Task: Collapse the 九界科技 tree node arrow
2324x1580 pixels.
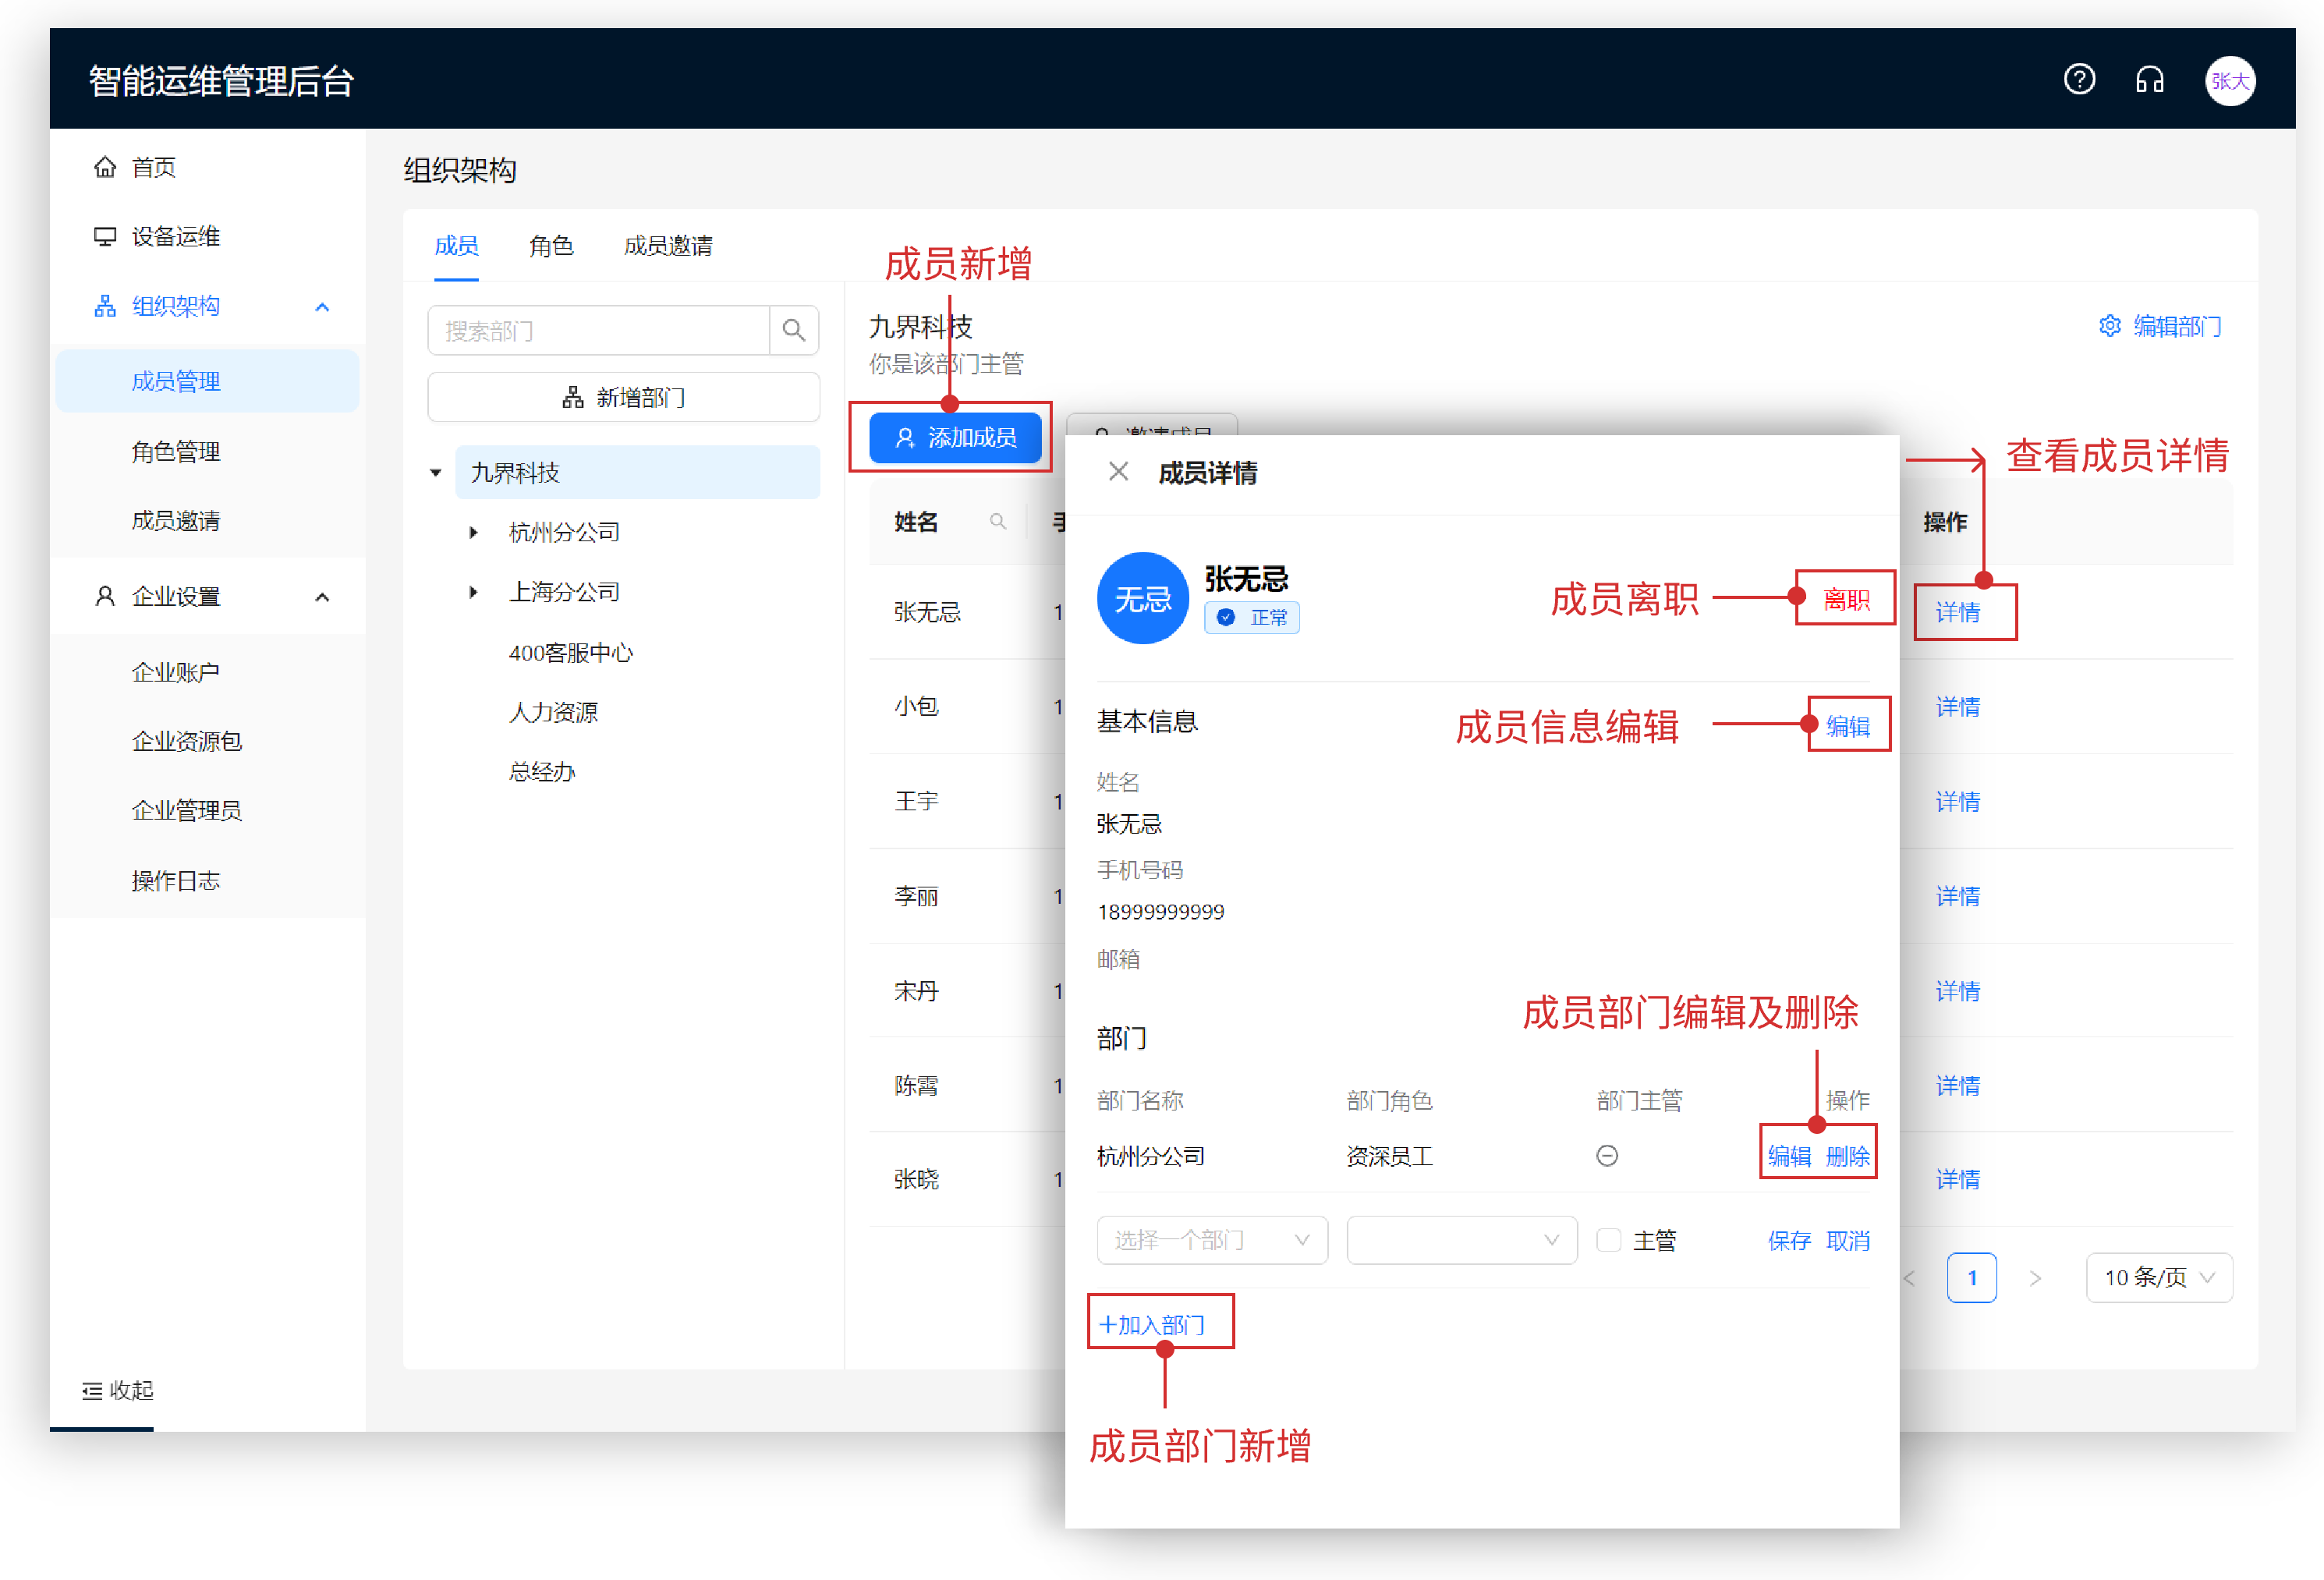Action: tap(435, 472)
